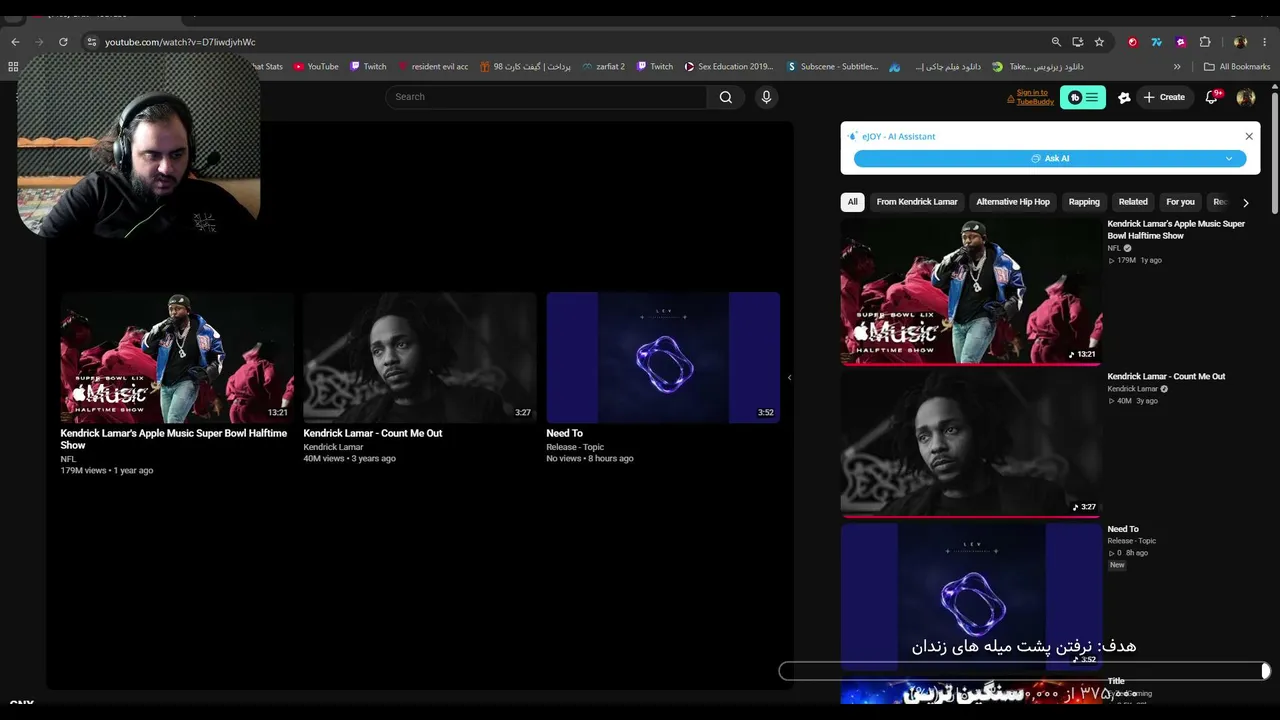The height and width of the screenshot is (720, 1280).
Task: Select the Alternative Hip Hop chip
Action: 1013,202
